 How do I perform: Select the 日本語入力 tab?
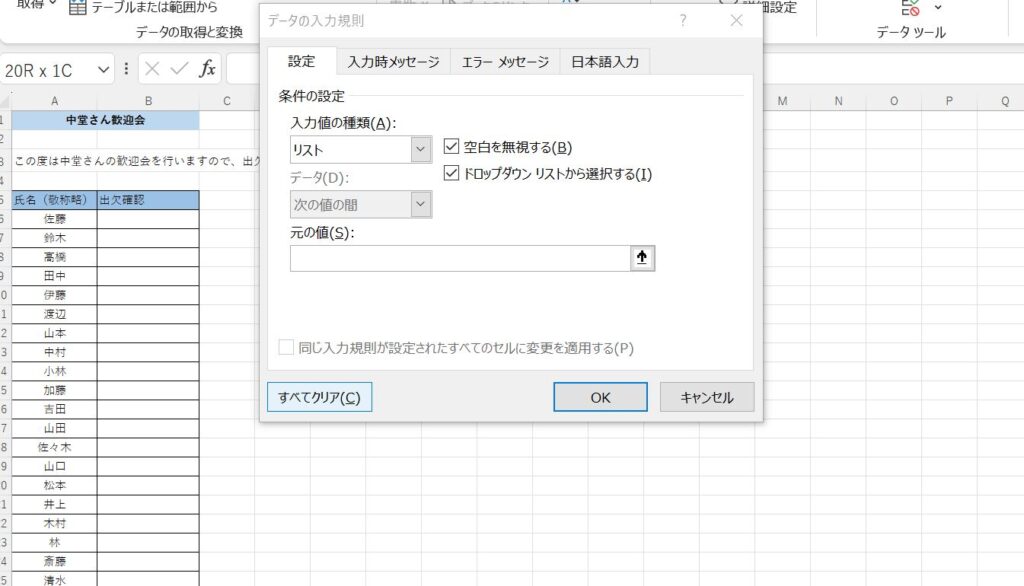pyautogui.click(x=604, y=62)
